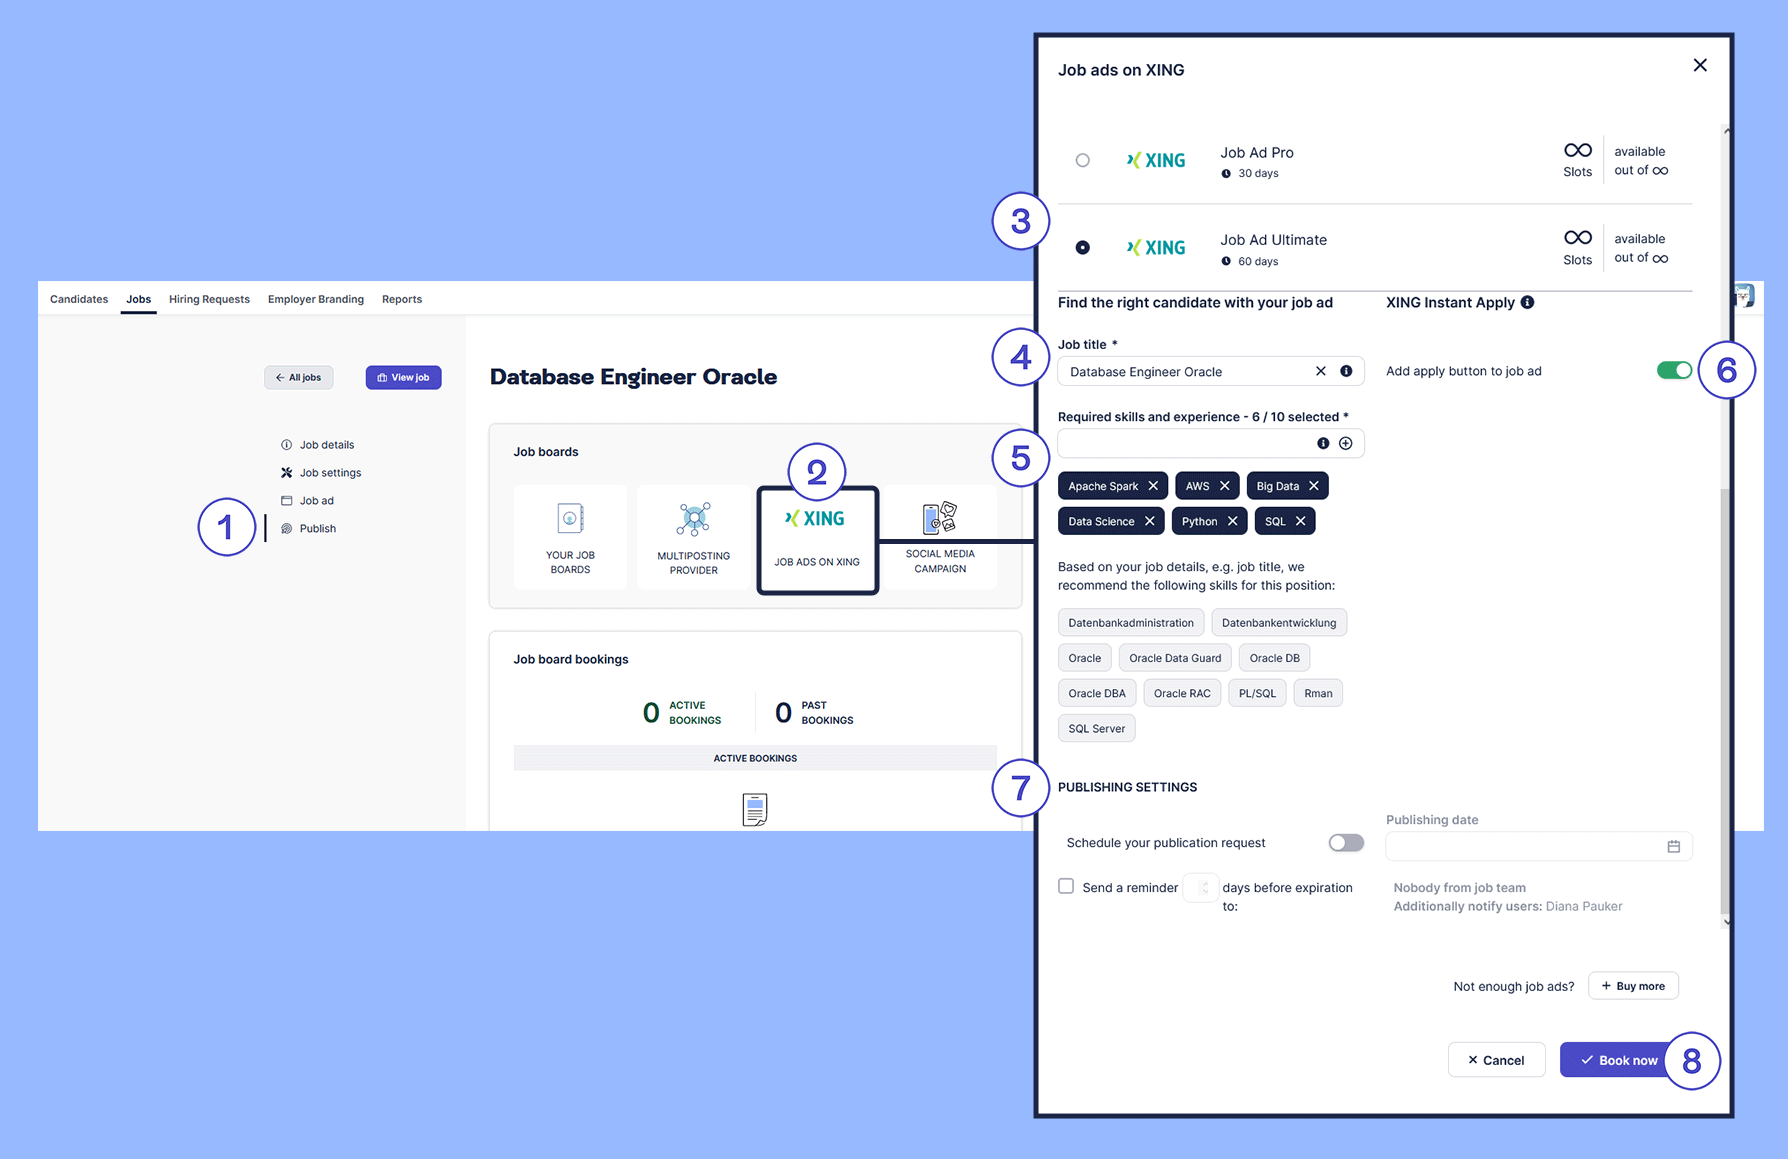
Task: Clear the Job title field with X icon
Action: tap(1320, 371)
